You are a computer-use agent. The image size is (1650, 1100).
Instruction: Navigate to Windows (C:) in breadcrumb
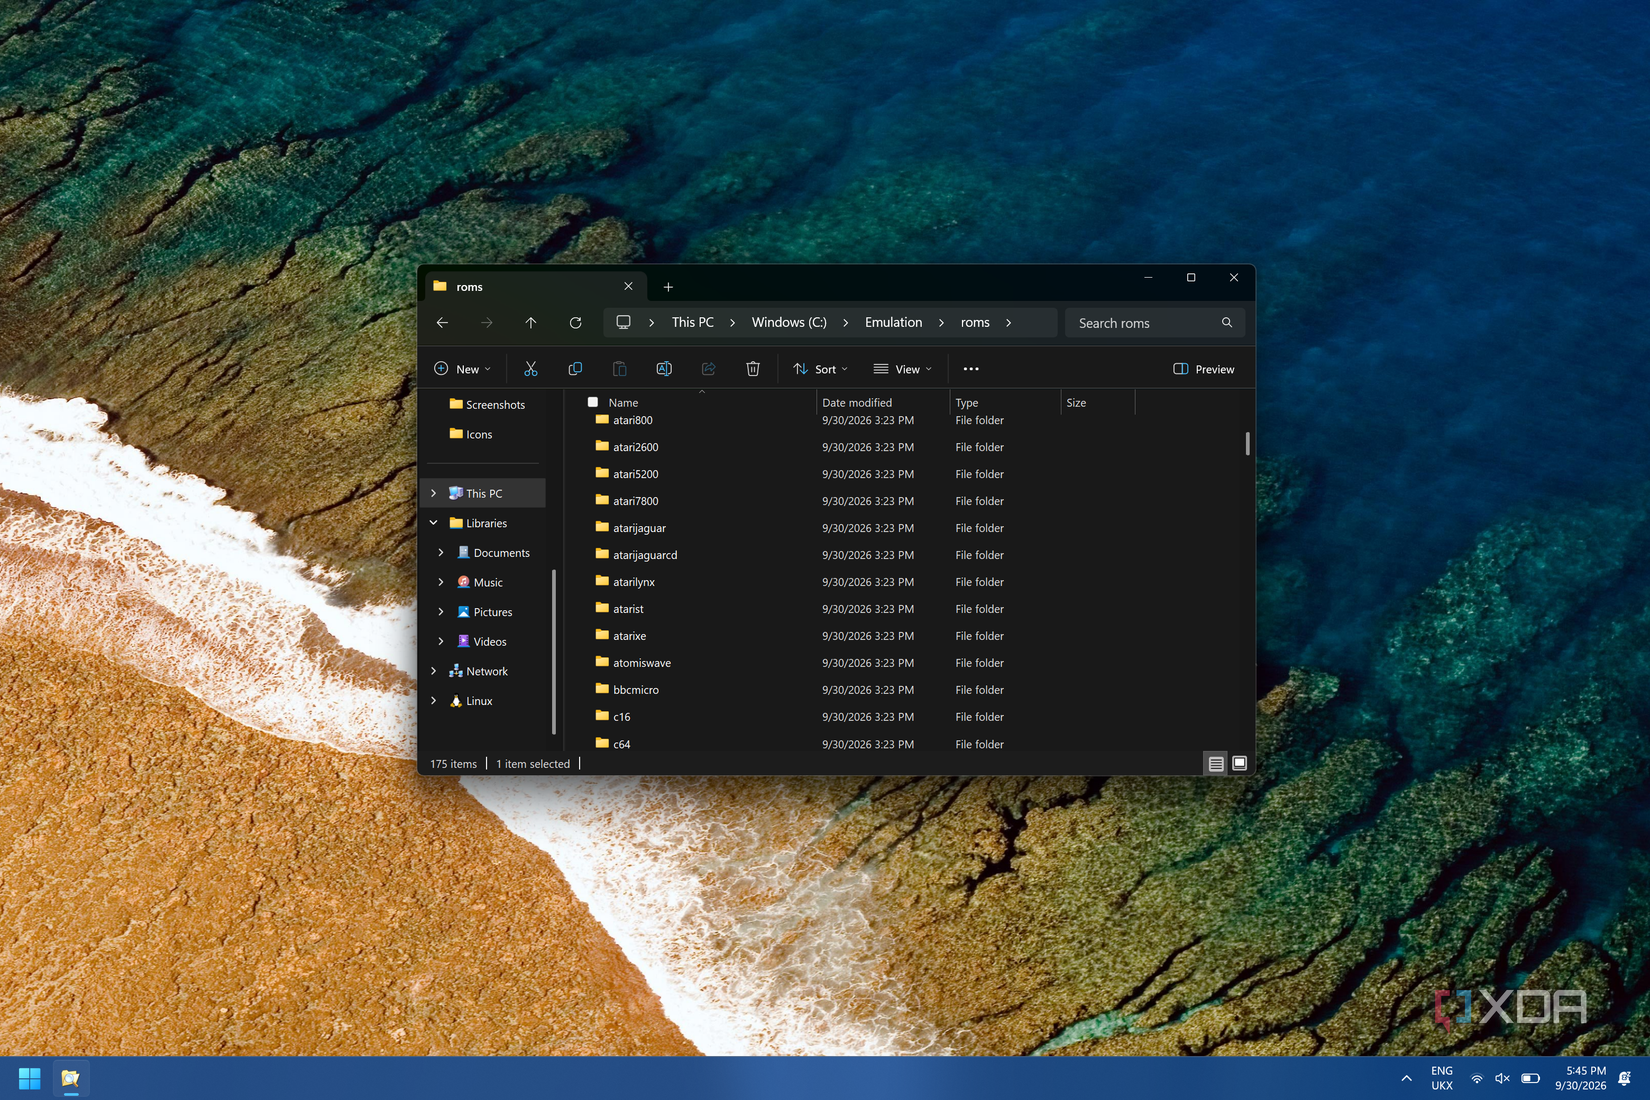(789, 322)
